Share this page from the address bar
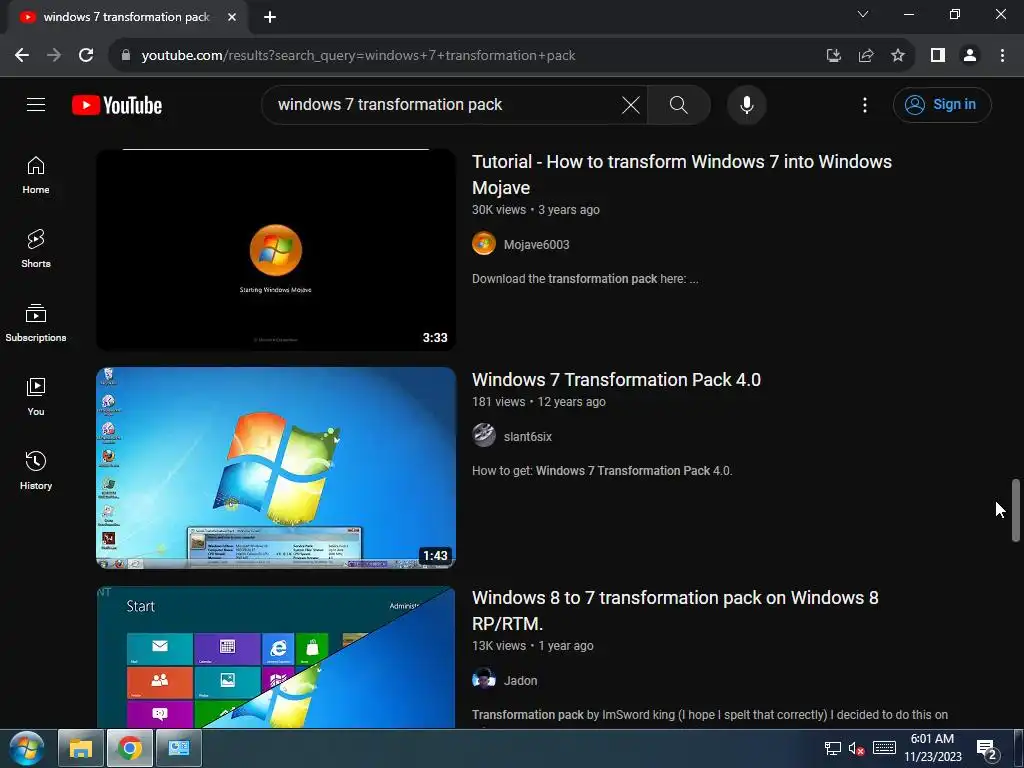This screenshot has height=768, width=1024. [x=866, y=56]
